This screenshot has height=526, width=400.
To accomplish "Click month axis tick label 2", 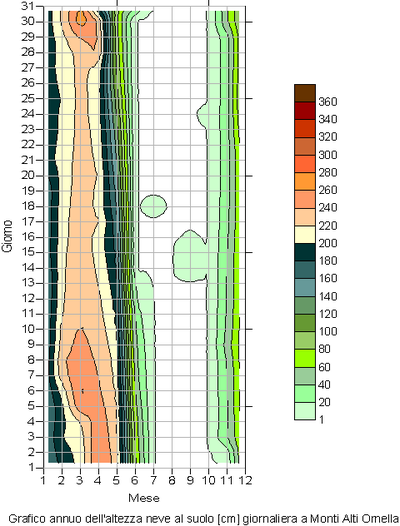I will point(61,480).
